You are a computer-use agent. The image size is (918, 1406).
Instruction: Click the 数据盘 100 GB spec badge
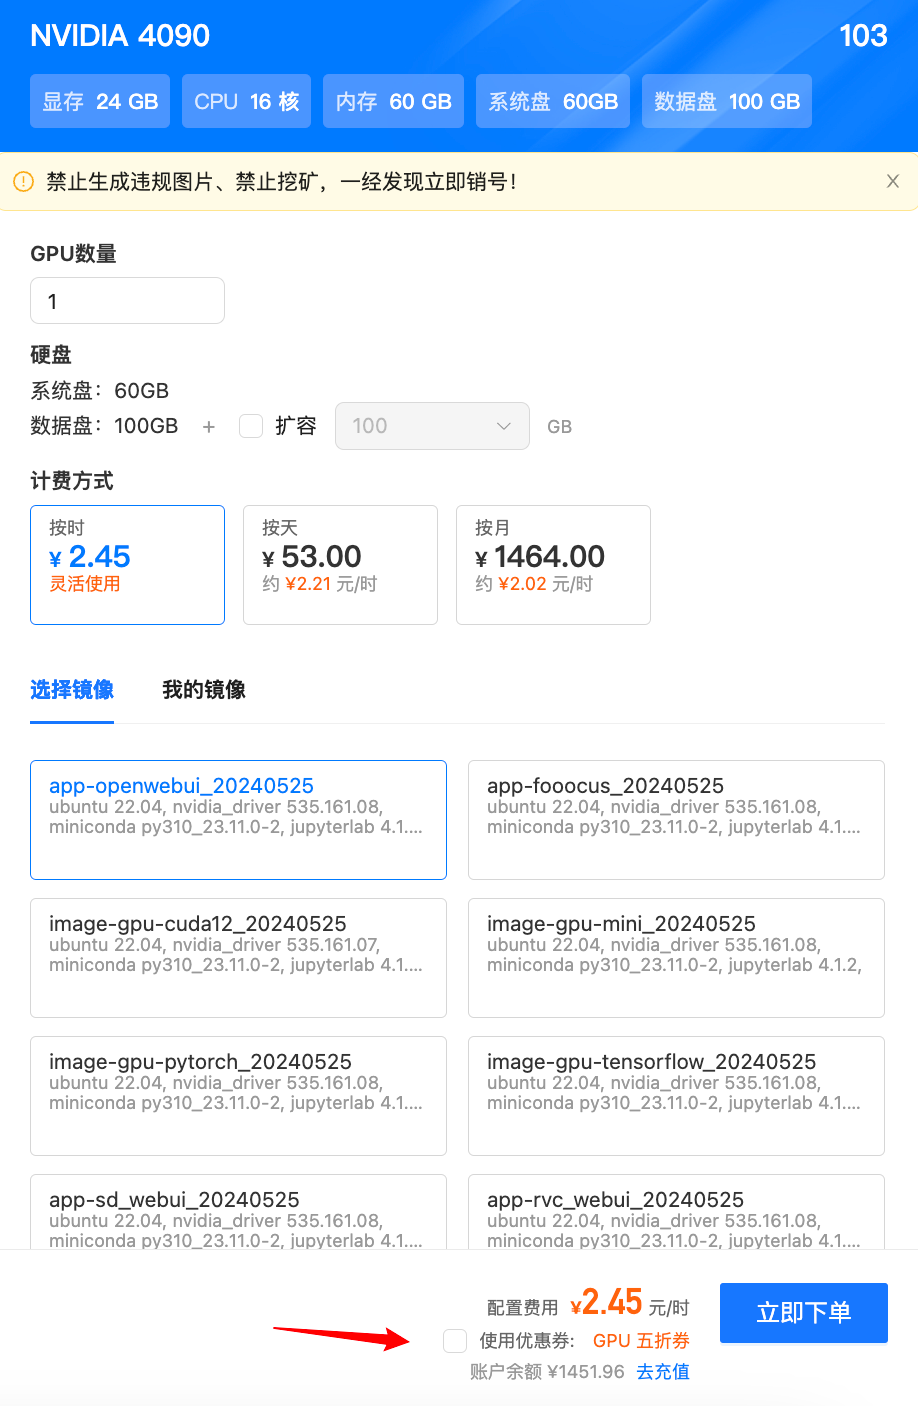(x=727, y=101)
